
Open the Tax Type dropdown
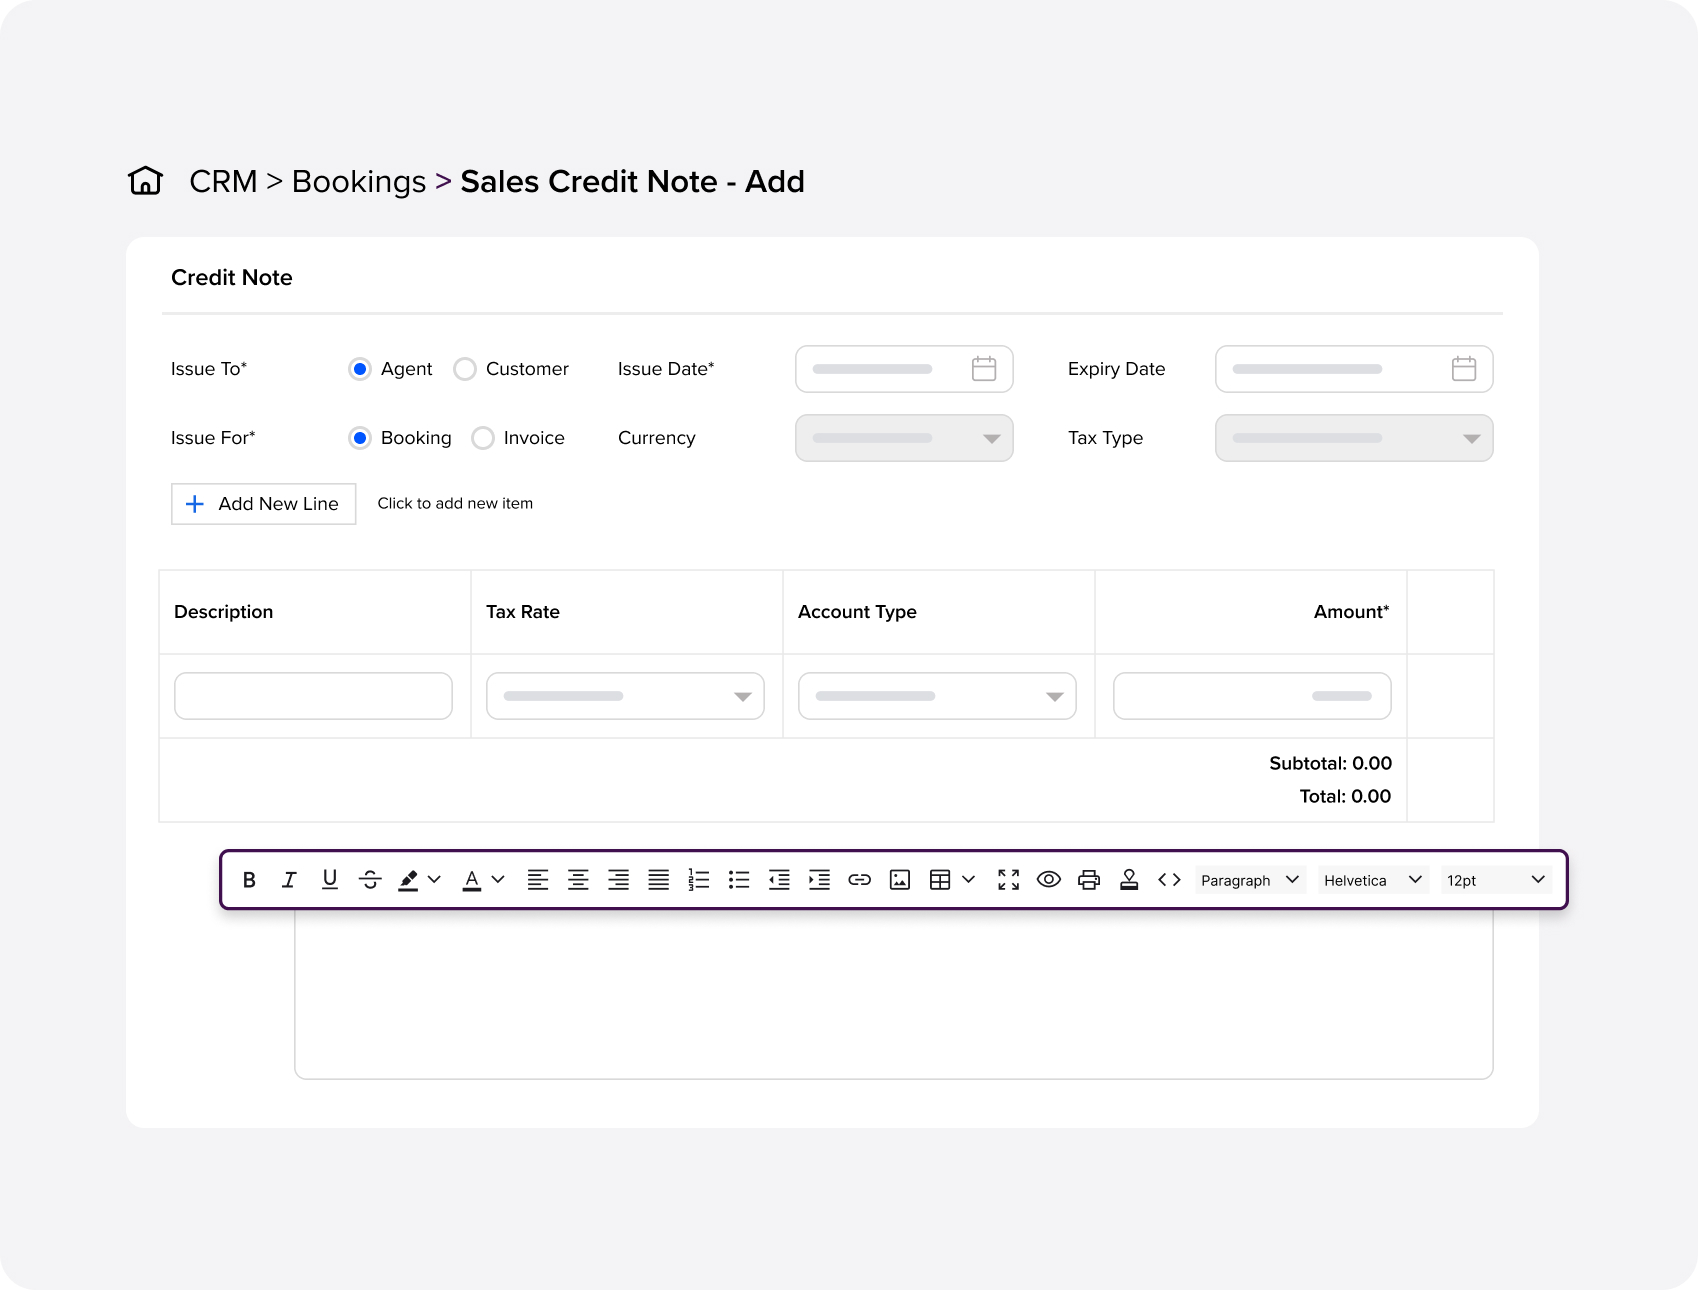[1354, 438]
